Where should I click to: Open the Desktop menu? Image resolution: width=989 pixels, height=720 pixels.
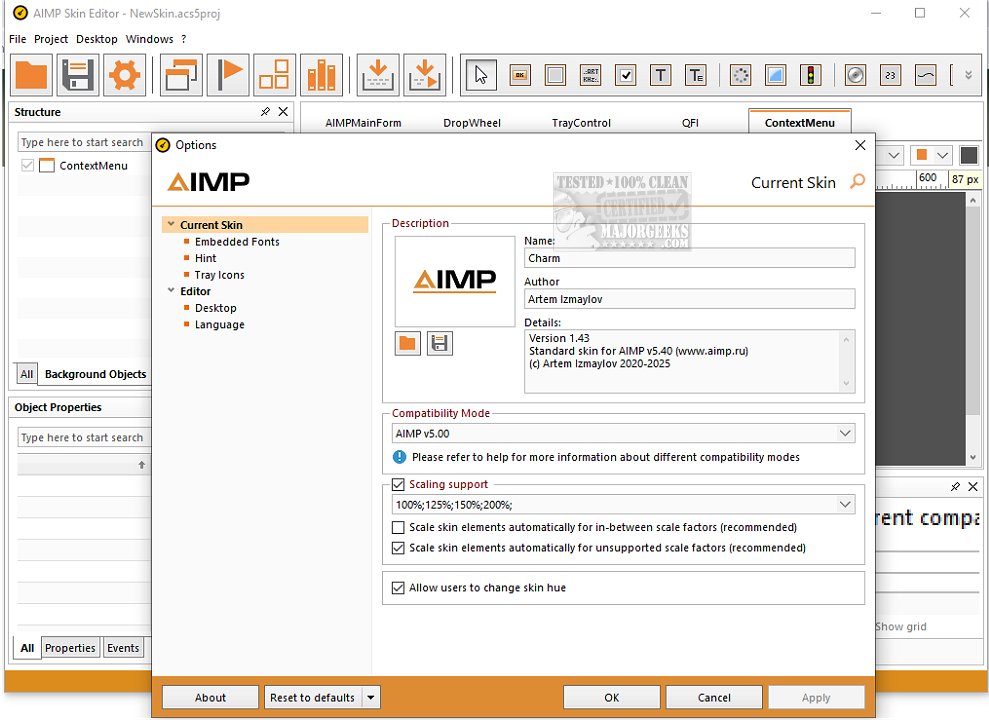[97, 39]
